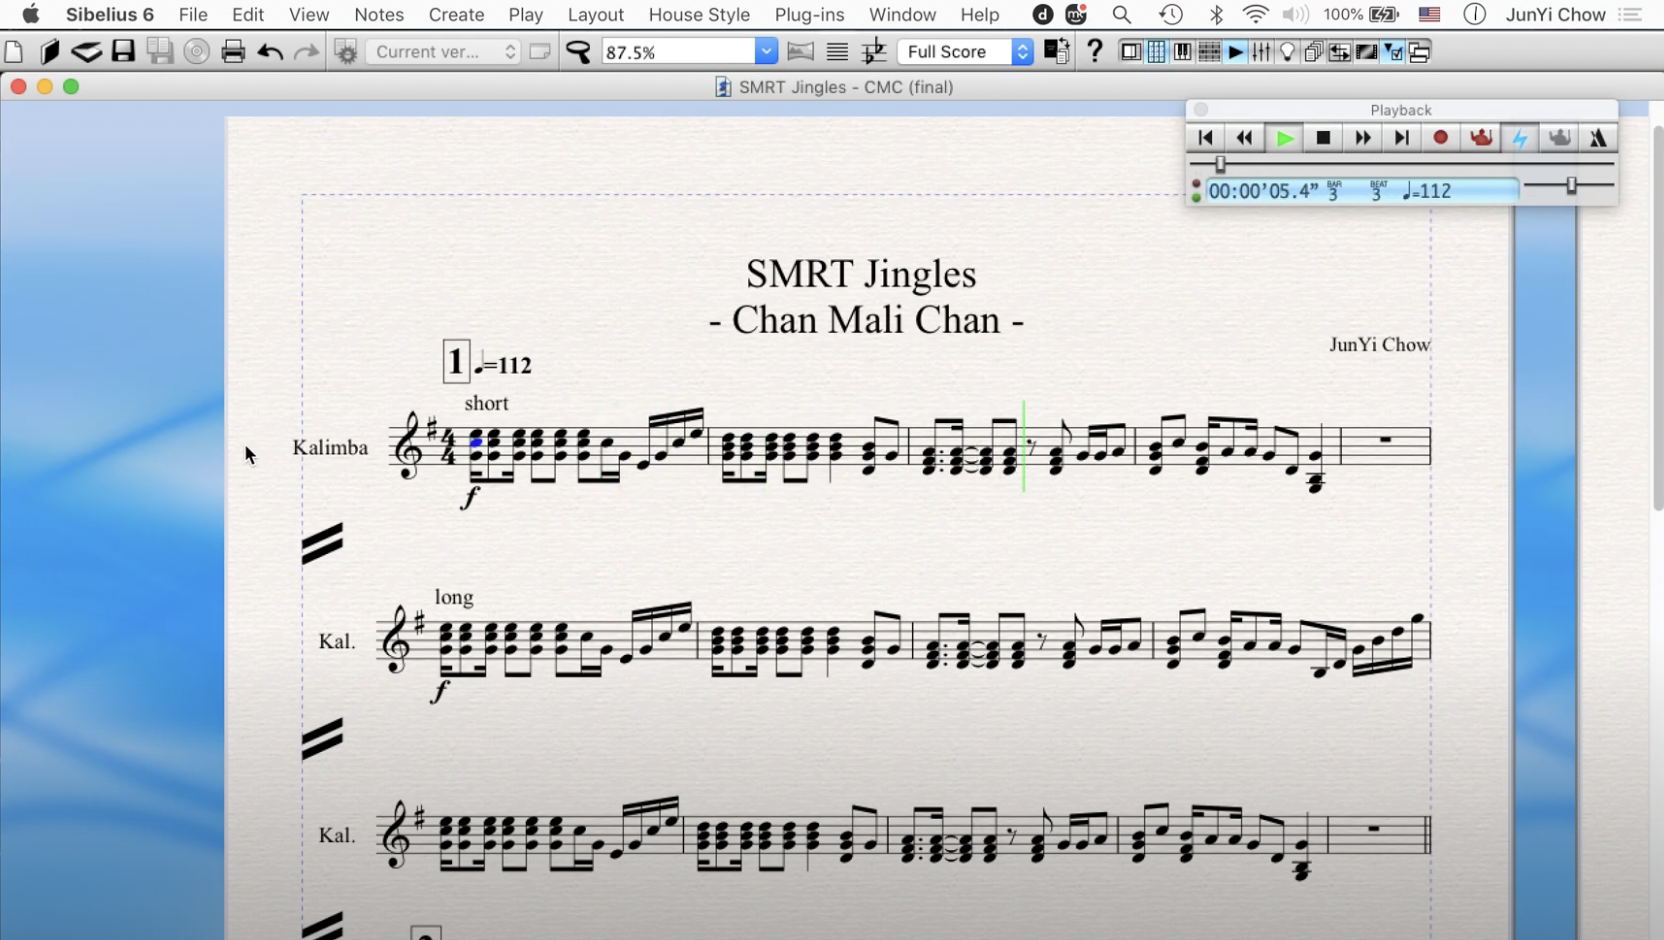
Task: Open the Full Score part selector
Action: pos(965,52)
